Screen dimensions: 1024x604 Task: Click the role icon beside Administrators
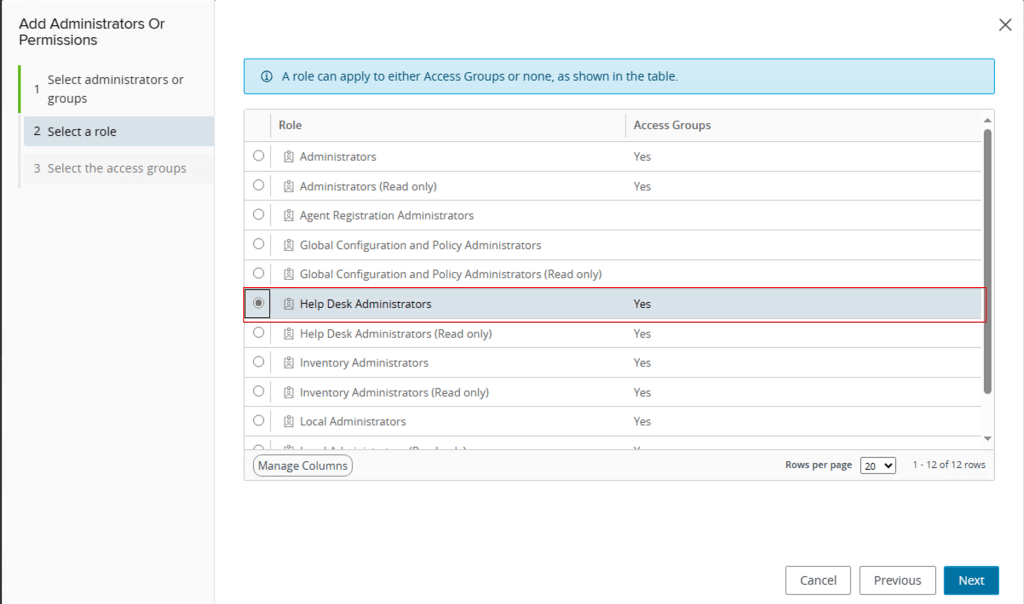(288, 157)
